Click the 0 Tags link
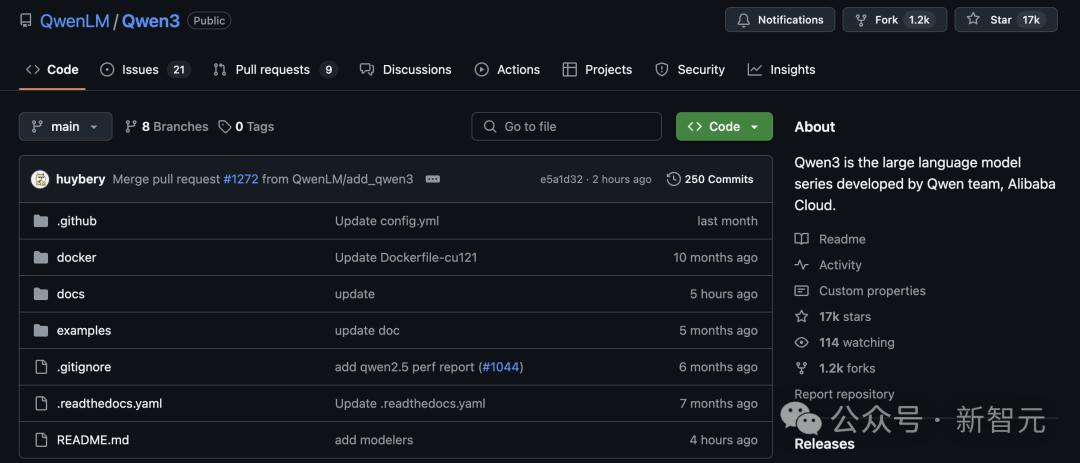This screenshot has width=1080, height=463. tap(246, 127)
